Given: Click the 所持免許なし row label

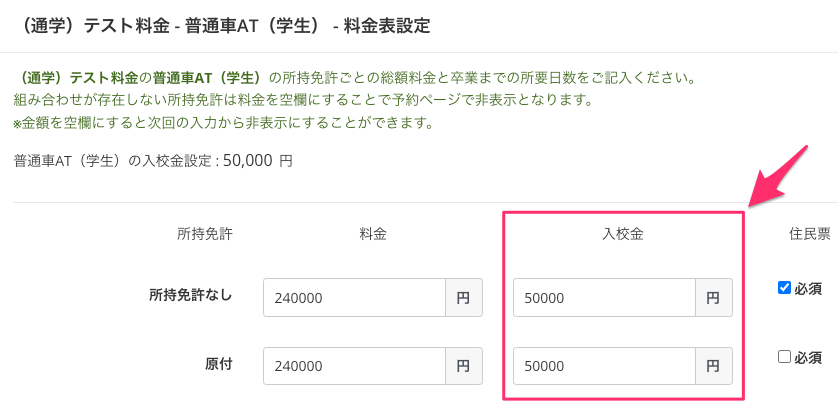Looking at the screenshot, I should click(190, 295).
